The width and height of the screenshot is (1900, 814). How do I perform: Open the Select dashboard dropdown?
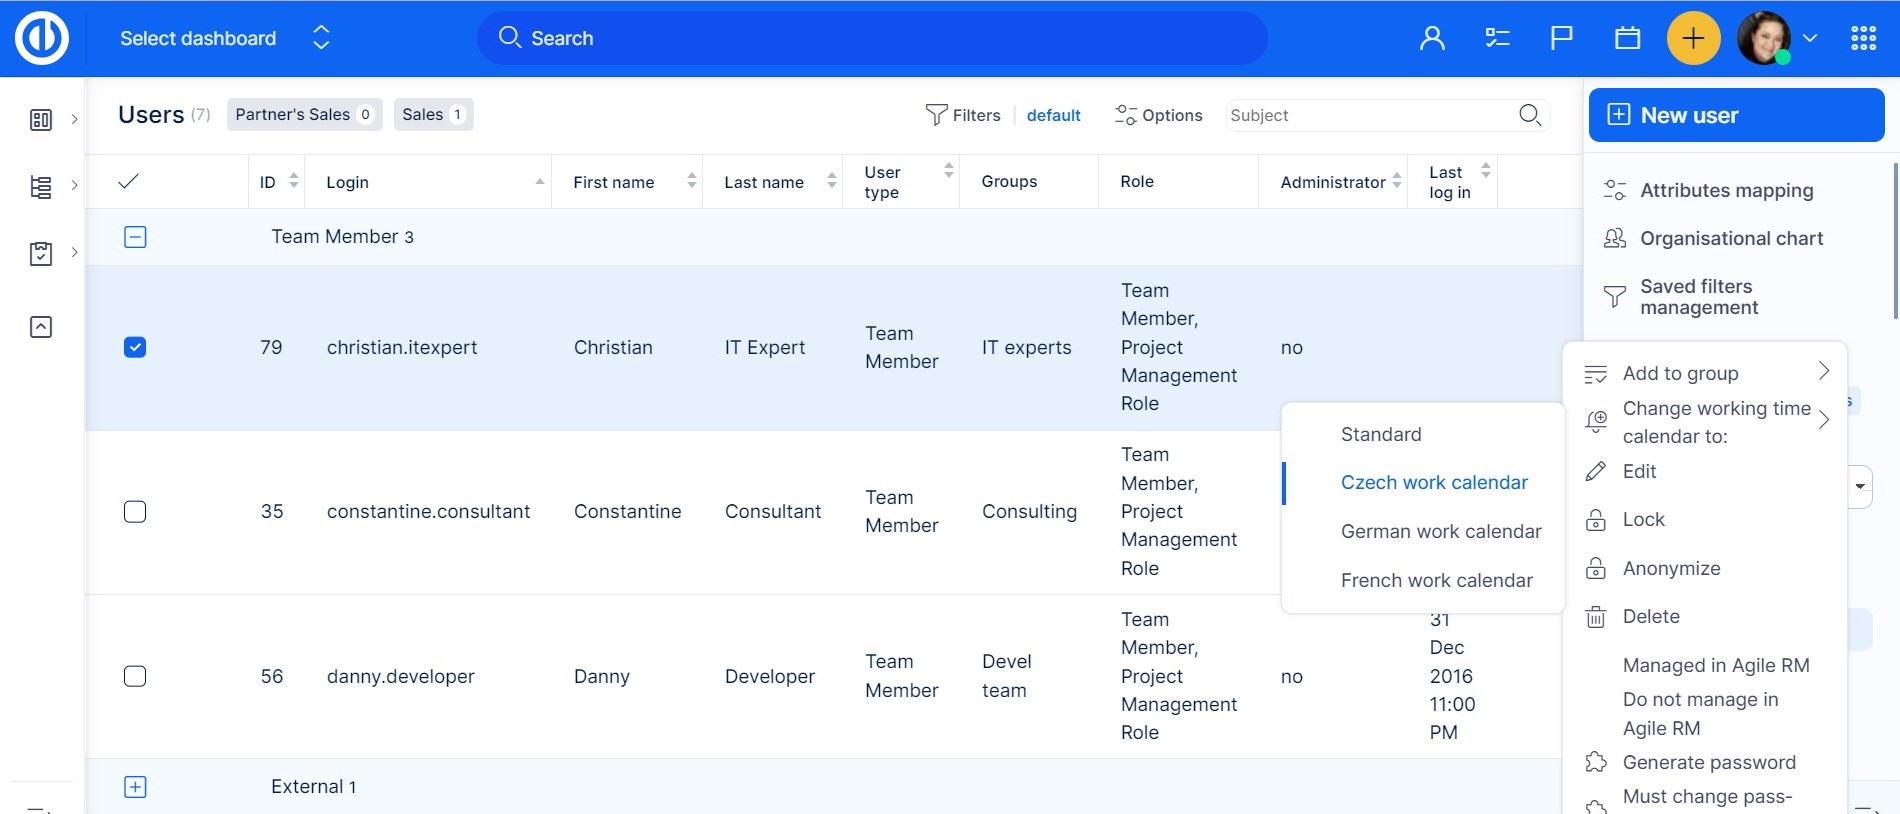point(224,39)
